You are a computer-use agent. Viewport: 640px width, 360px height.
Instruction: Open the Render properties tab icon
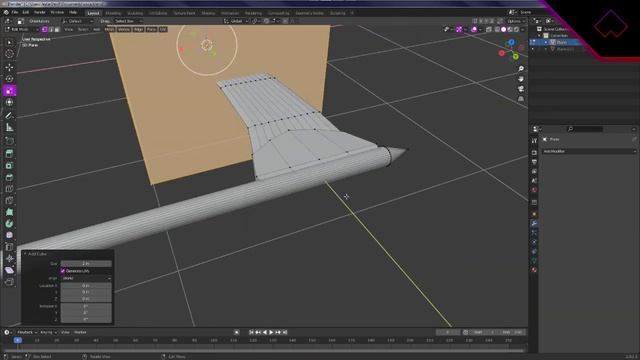coord(534,153)
